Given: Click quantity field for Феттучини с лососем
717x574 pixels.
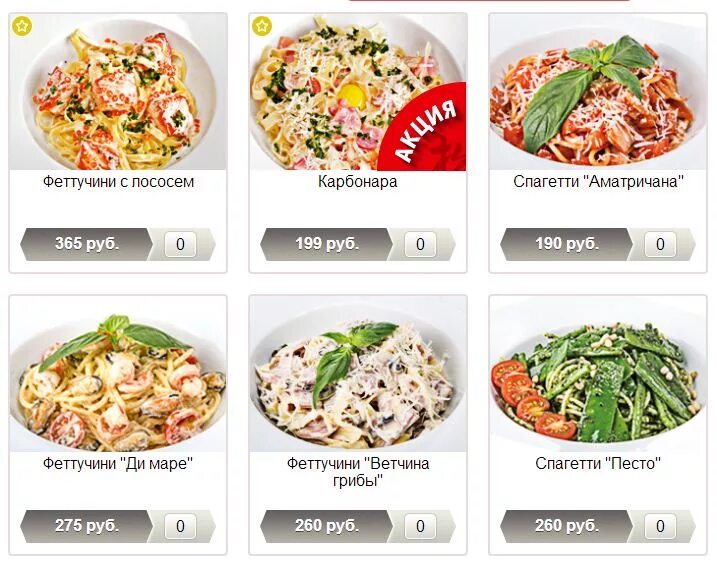Looking at the screenshot, I should [x=180, y=244].
